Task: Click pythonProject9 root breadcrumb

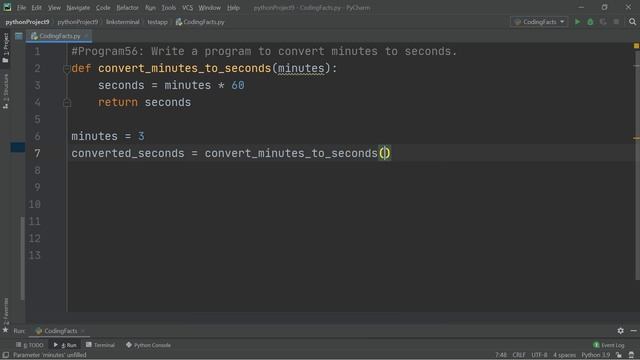Action: 27,22
